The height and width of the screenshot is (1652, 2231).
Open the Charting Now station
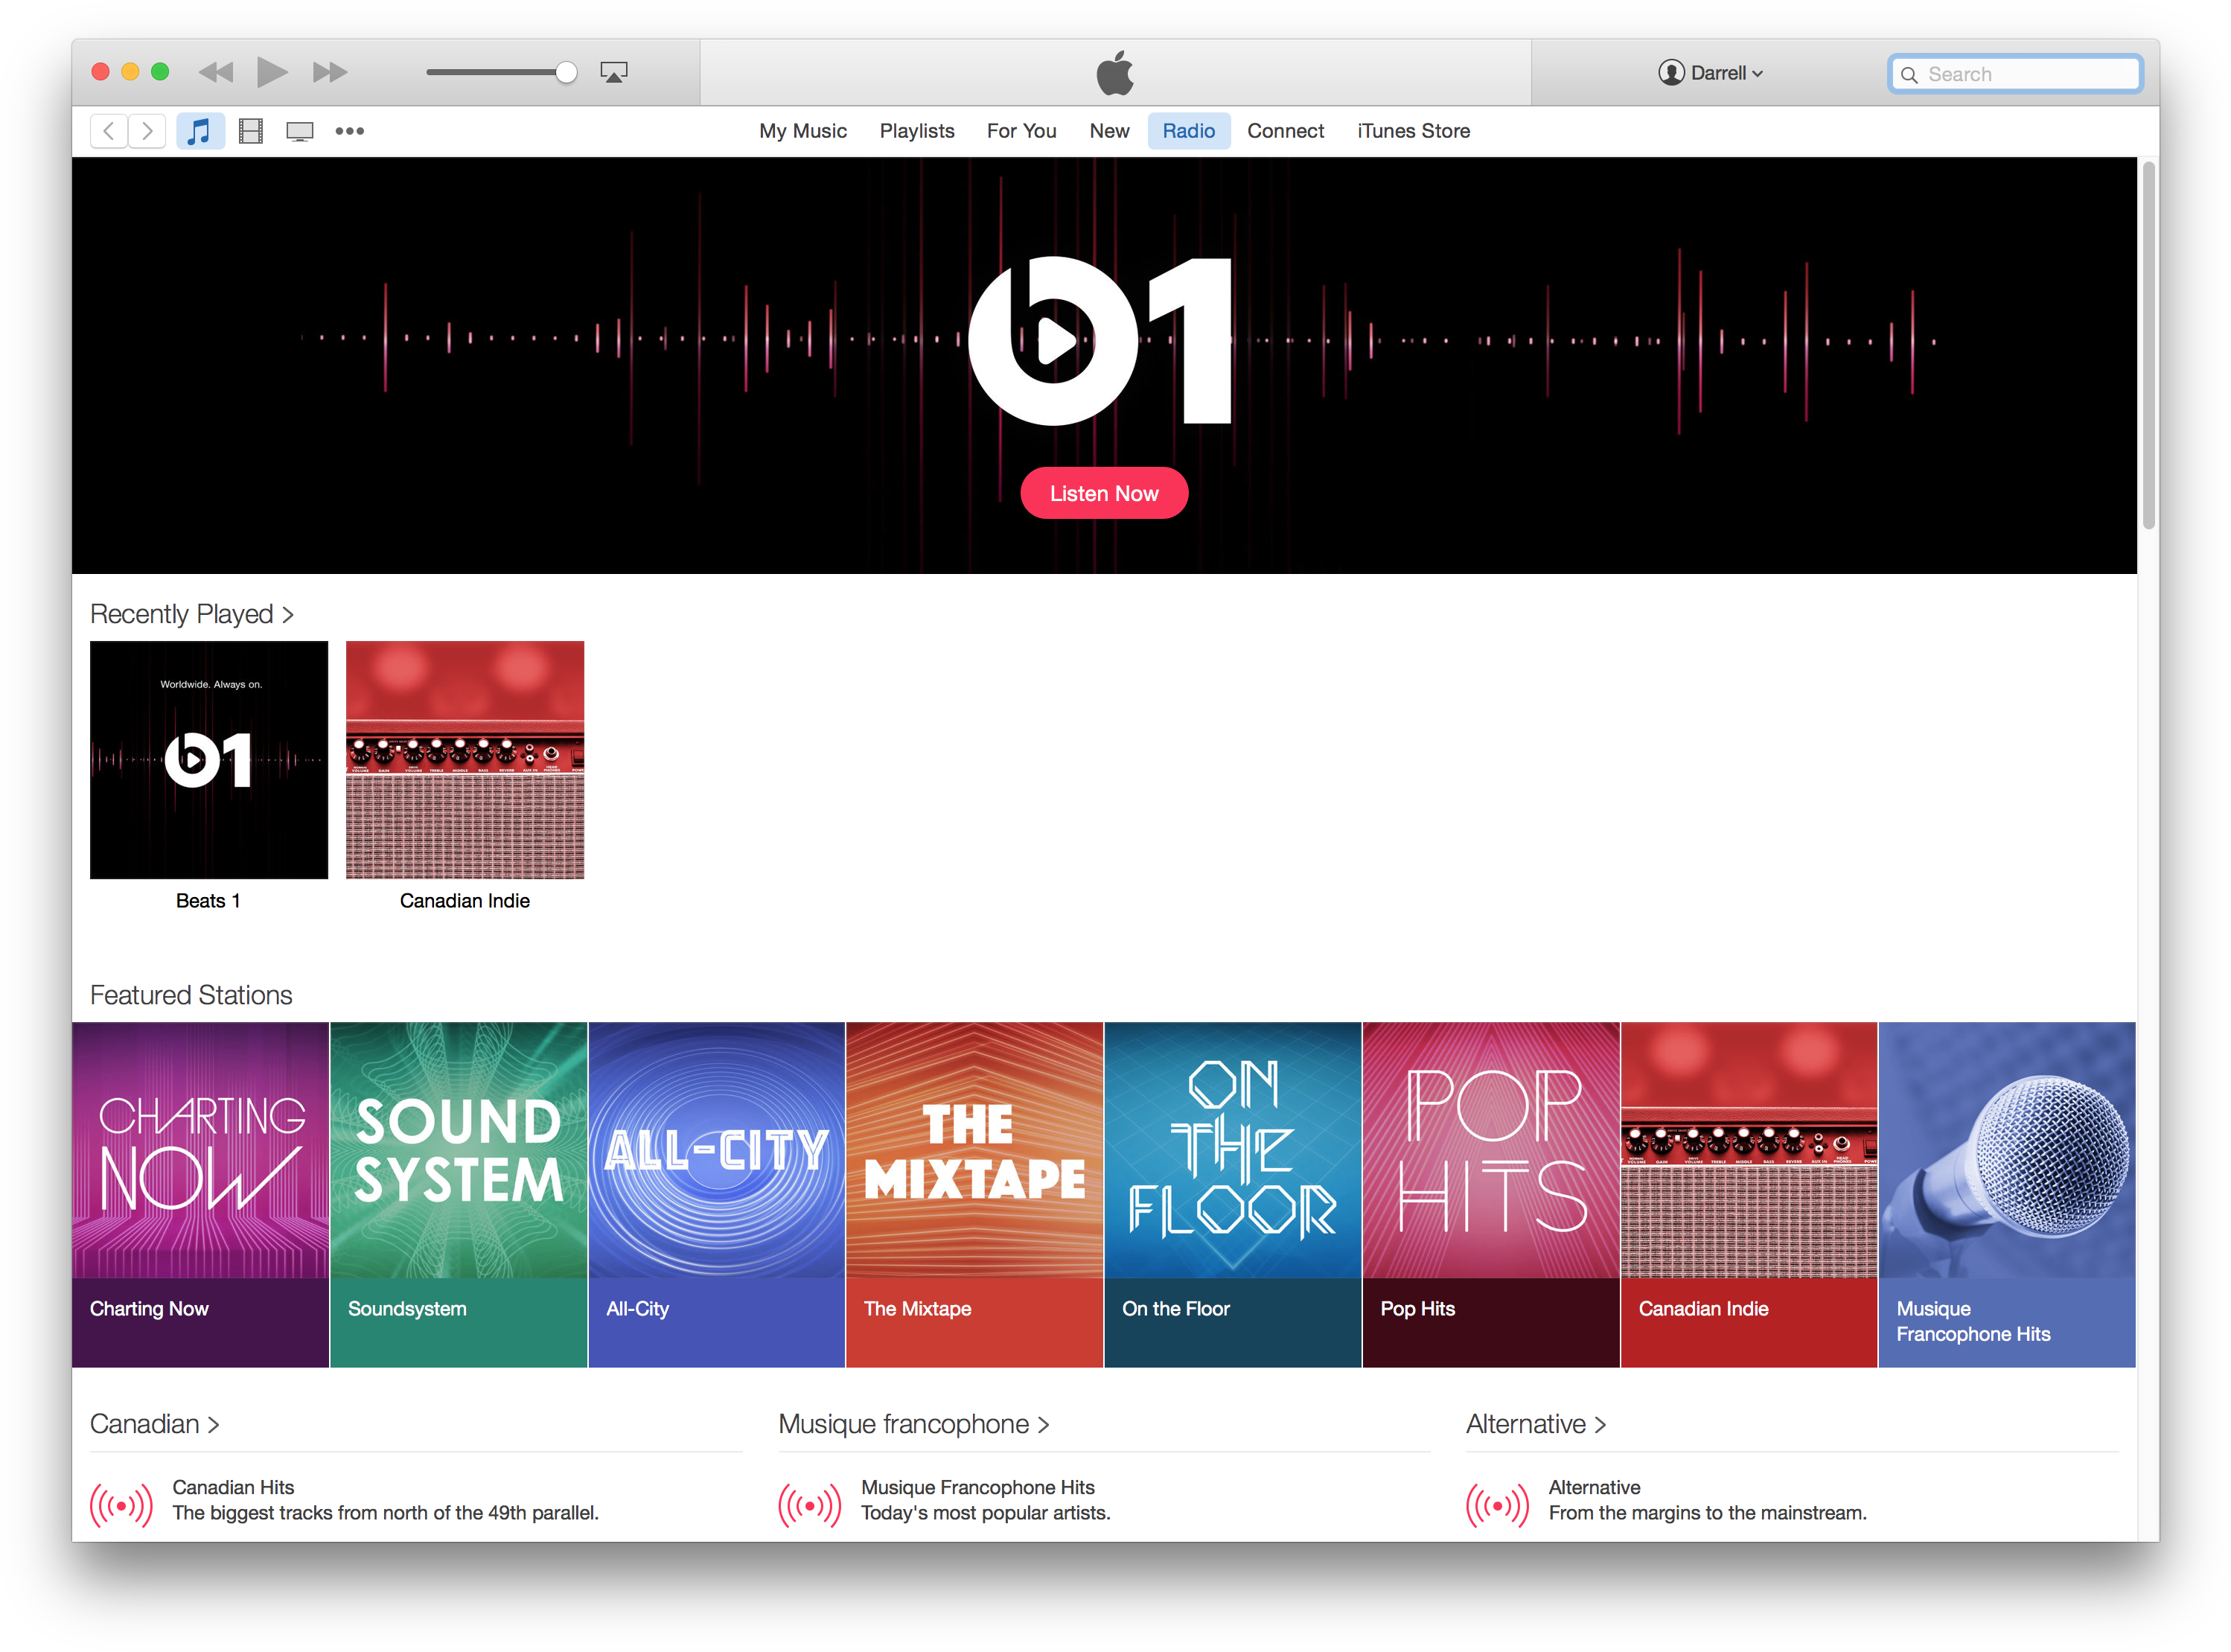[200, 1194]
